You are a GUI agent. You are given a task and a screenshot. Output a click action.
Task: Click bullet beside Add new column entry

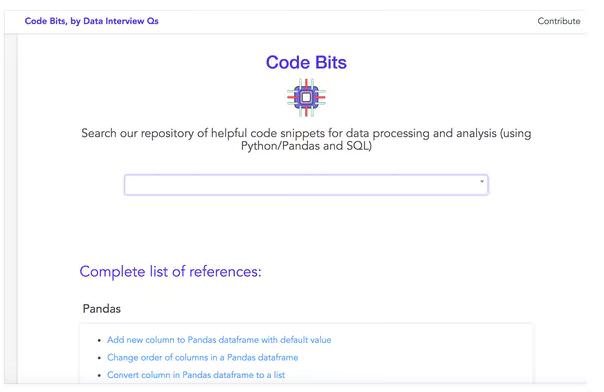point(99,340)
